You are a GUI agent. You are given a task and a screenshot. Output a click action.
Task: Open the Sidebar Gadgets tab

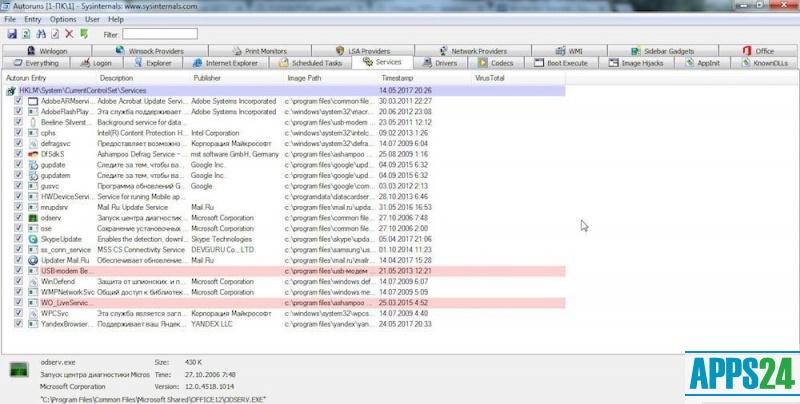click(x=663, y=51)
